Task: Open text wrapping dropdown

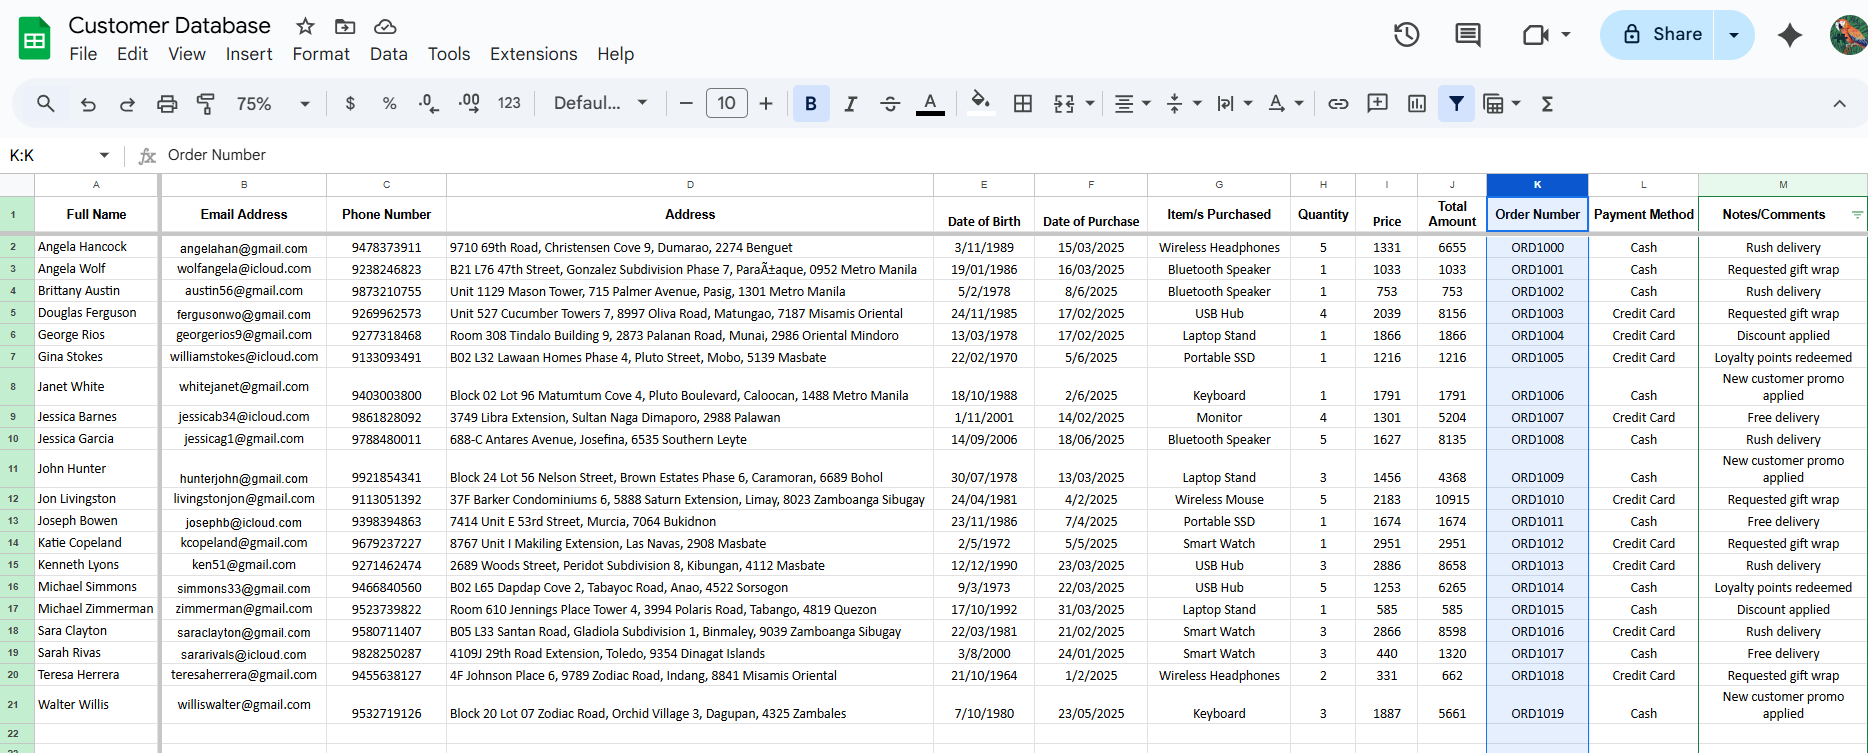Action: (1234, 103)
